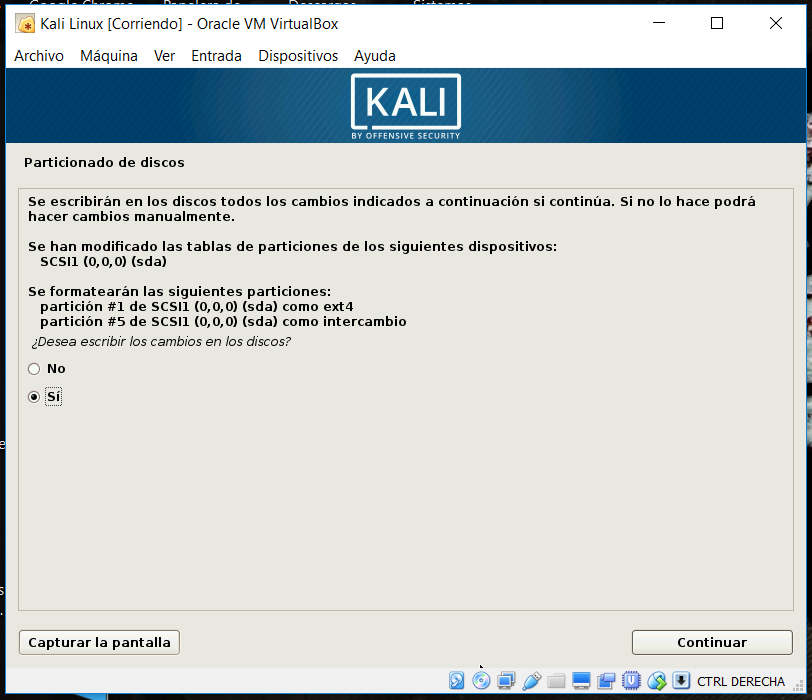Open the Ayuda menu
The height and width of the screenshot is (700, 812).
pos(375,56)
